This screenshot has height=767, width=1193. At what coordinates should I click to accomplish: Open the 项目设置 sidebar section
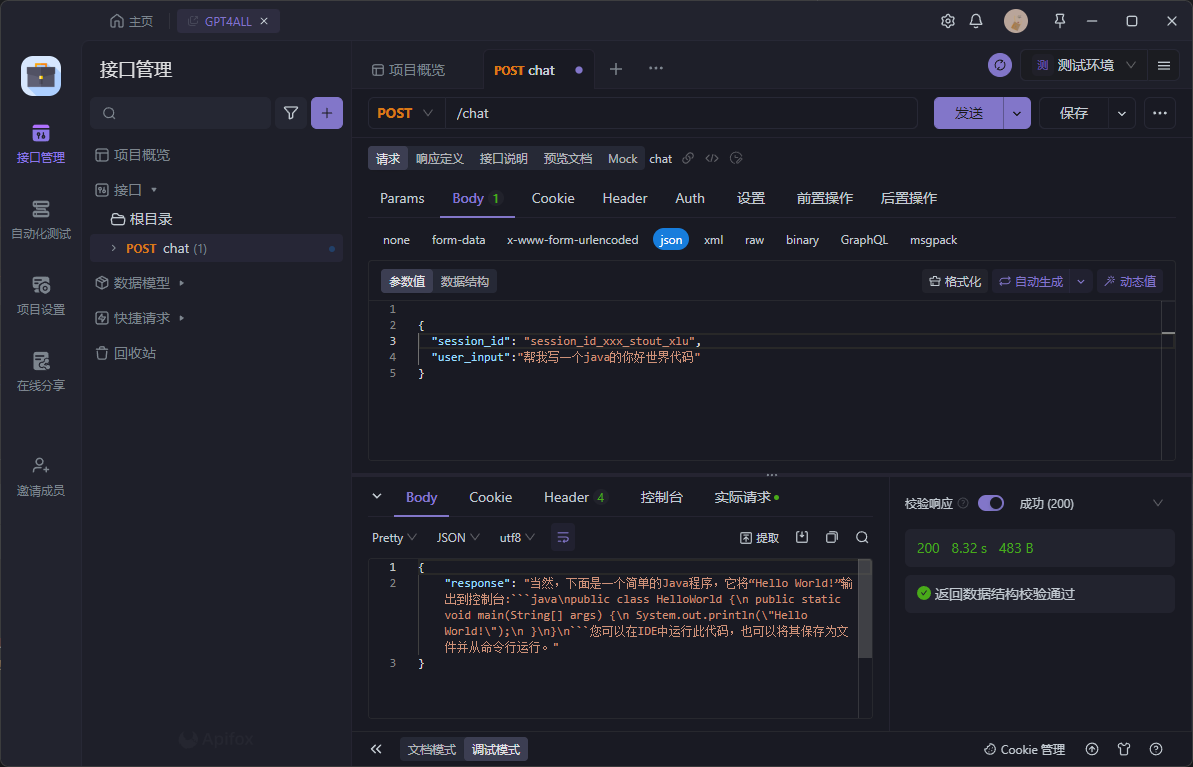tap(40, 296)
